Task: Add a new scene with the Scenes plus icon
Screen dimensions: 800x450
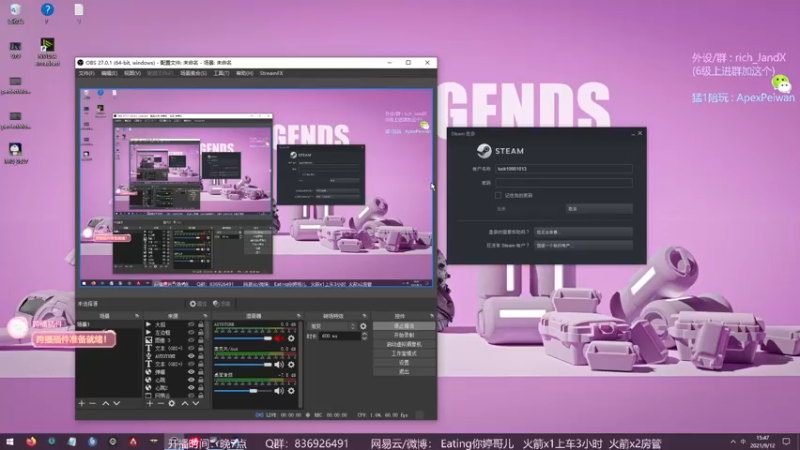Action: coord(82,403)
